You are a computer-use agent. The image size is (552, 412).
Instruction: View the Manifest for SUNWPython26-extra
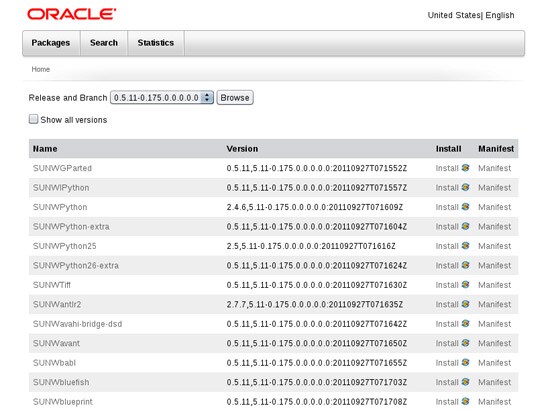(494, 266)
